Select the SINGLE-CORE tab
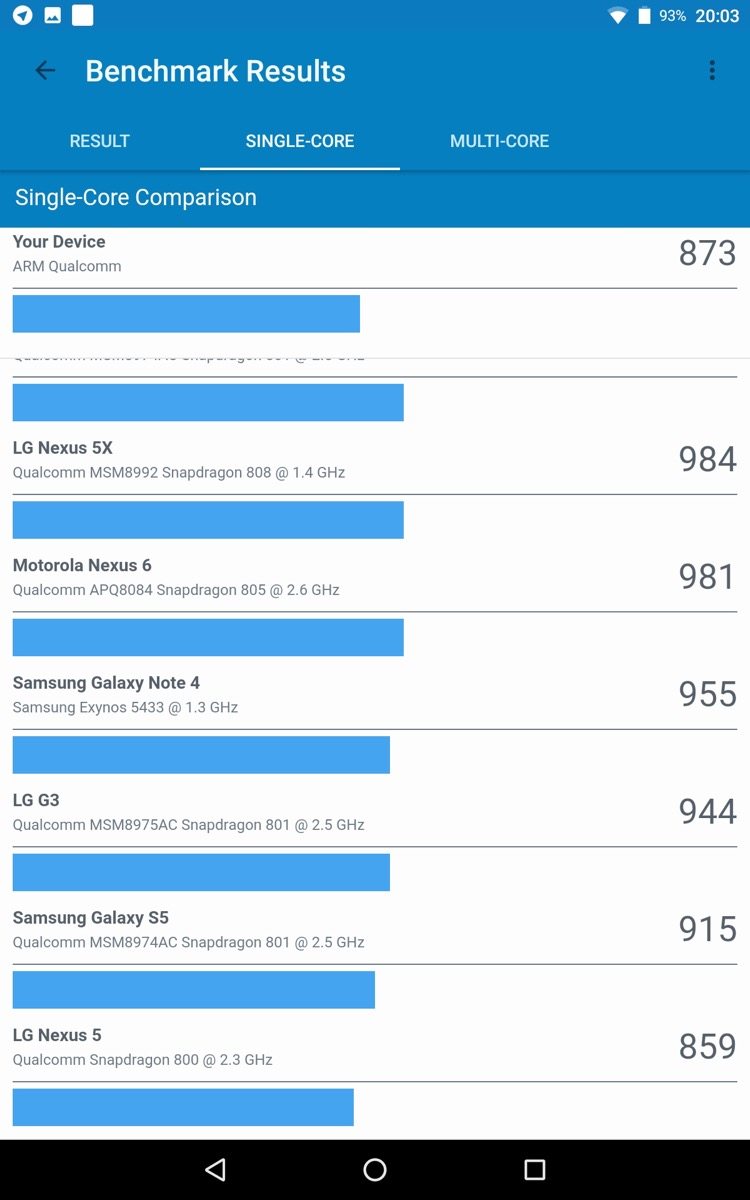 (x=300, y=141)
